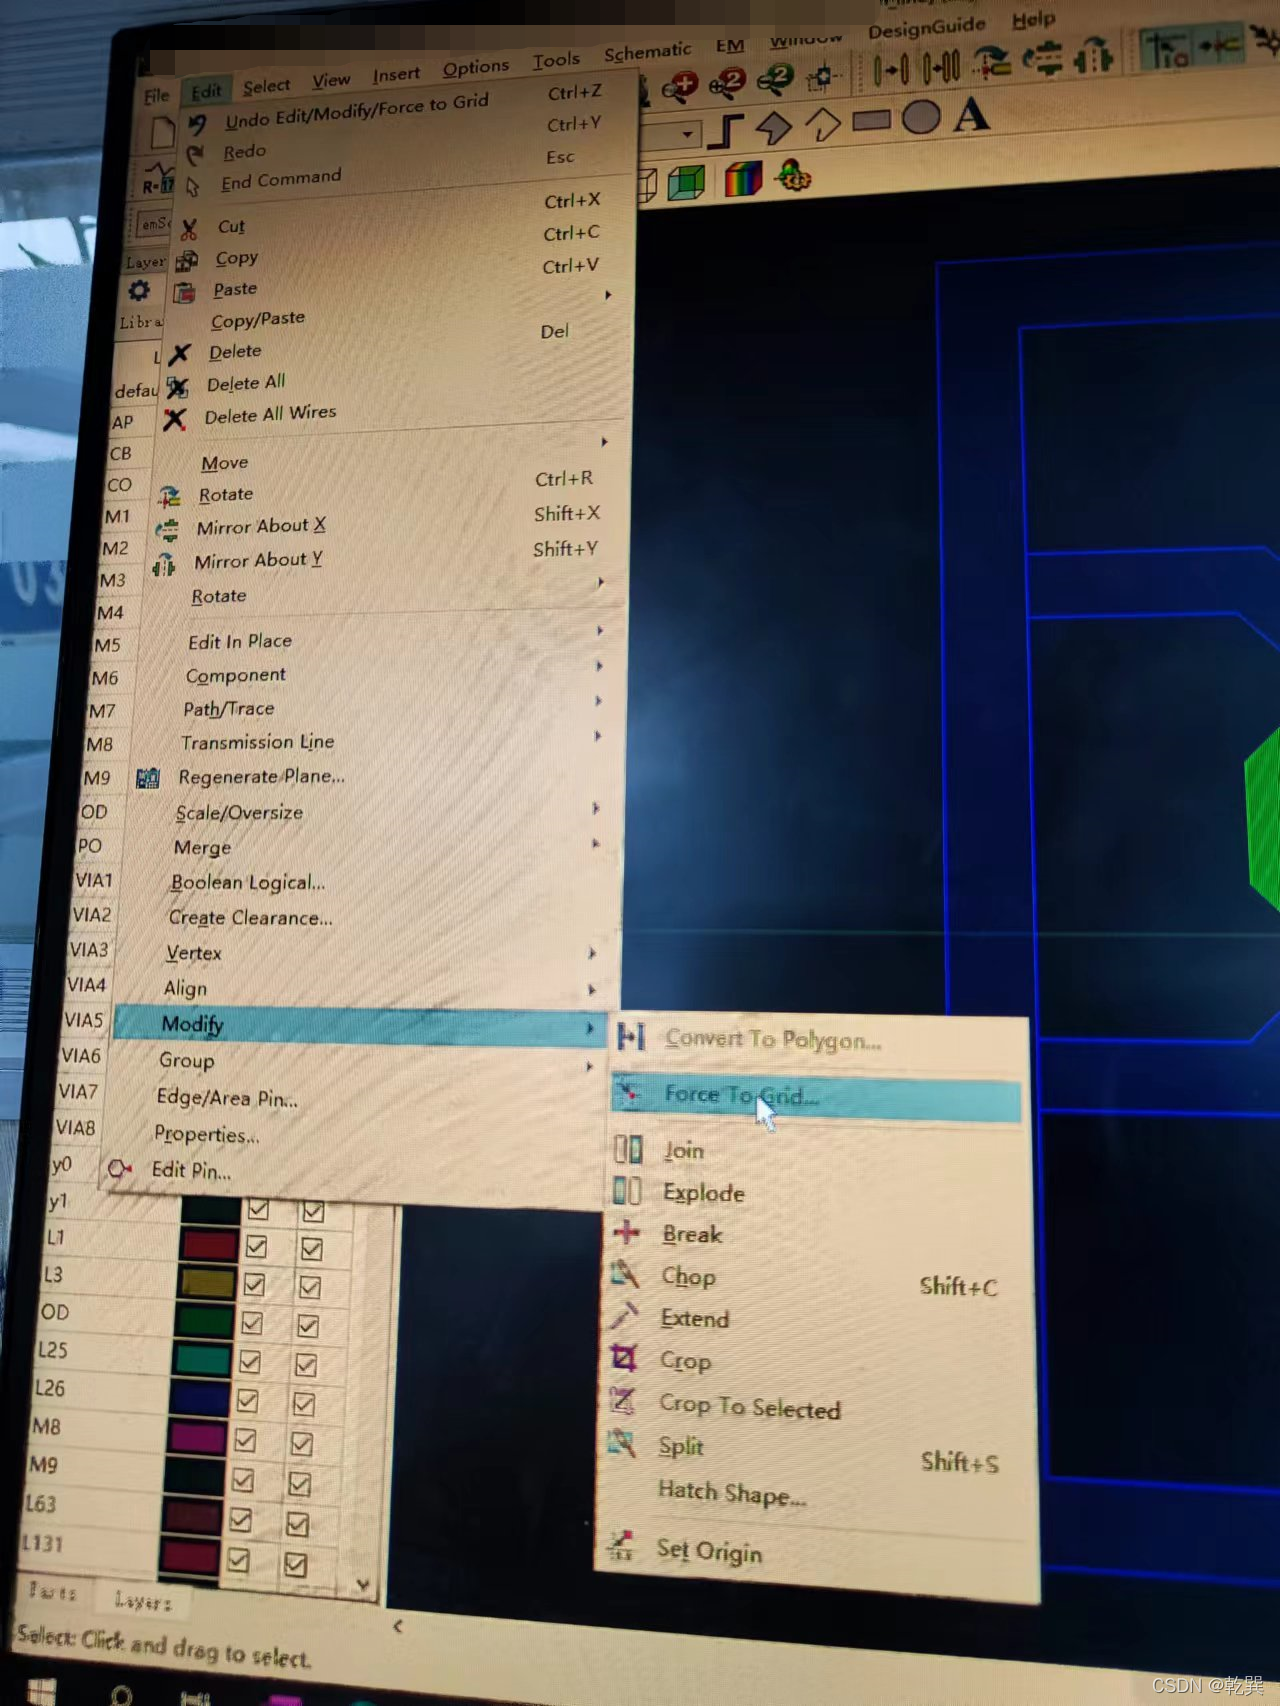This screenshot has height=1706, width=1280.
Task: Click the red color swatch of layer L1
Action: (x=209, y=1245)
